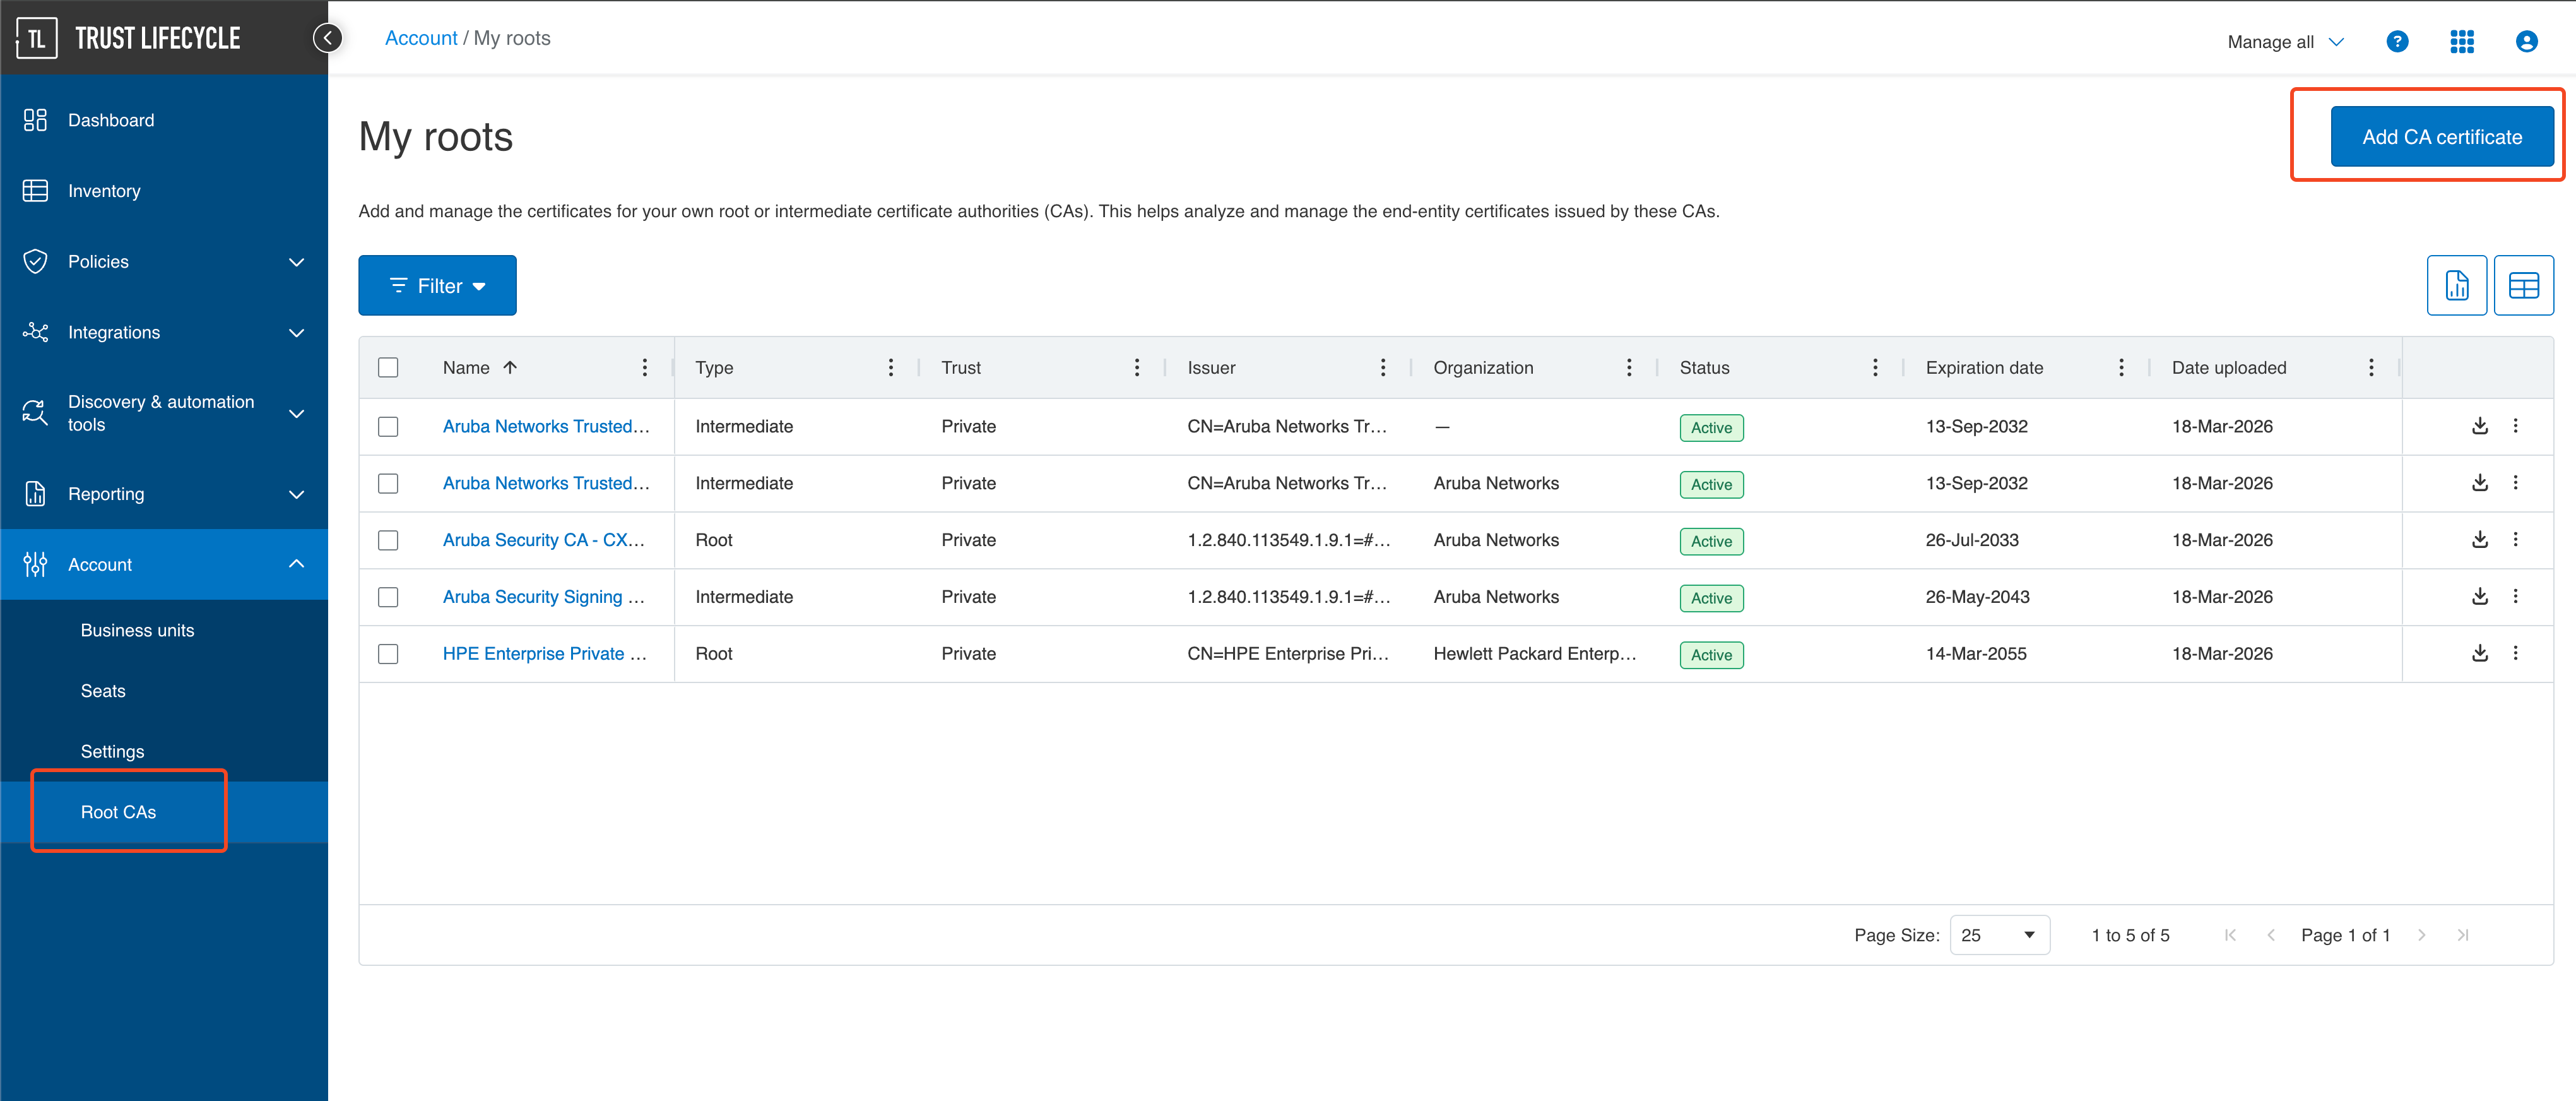Open the help question mark icon
Viewport: 2576px width, 1101px height.
click(x=2397, y=41)
